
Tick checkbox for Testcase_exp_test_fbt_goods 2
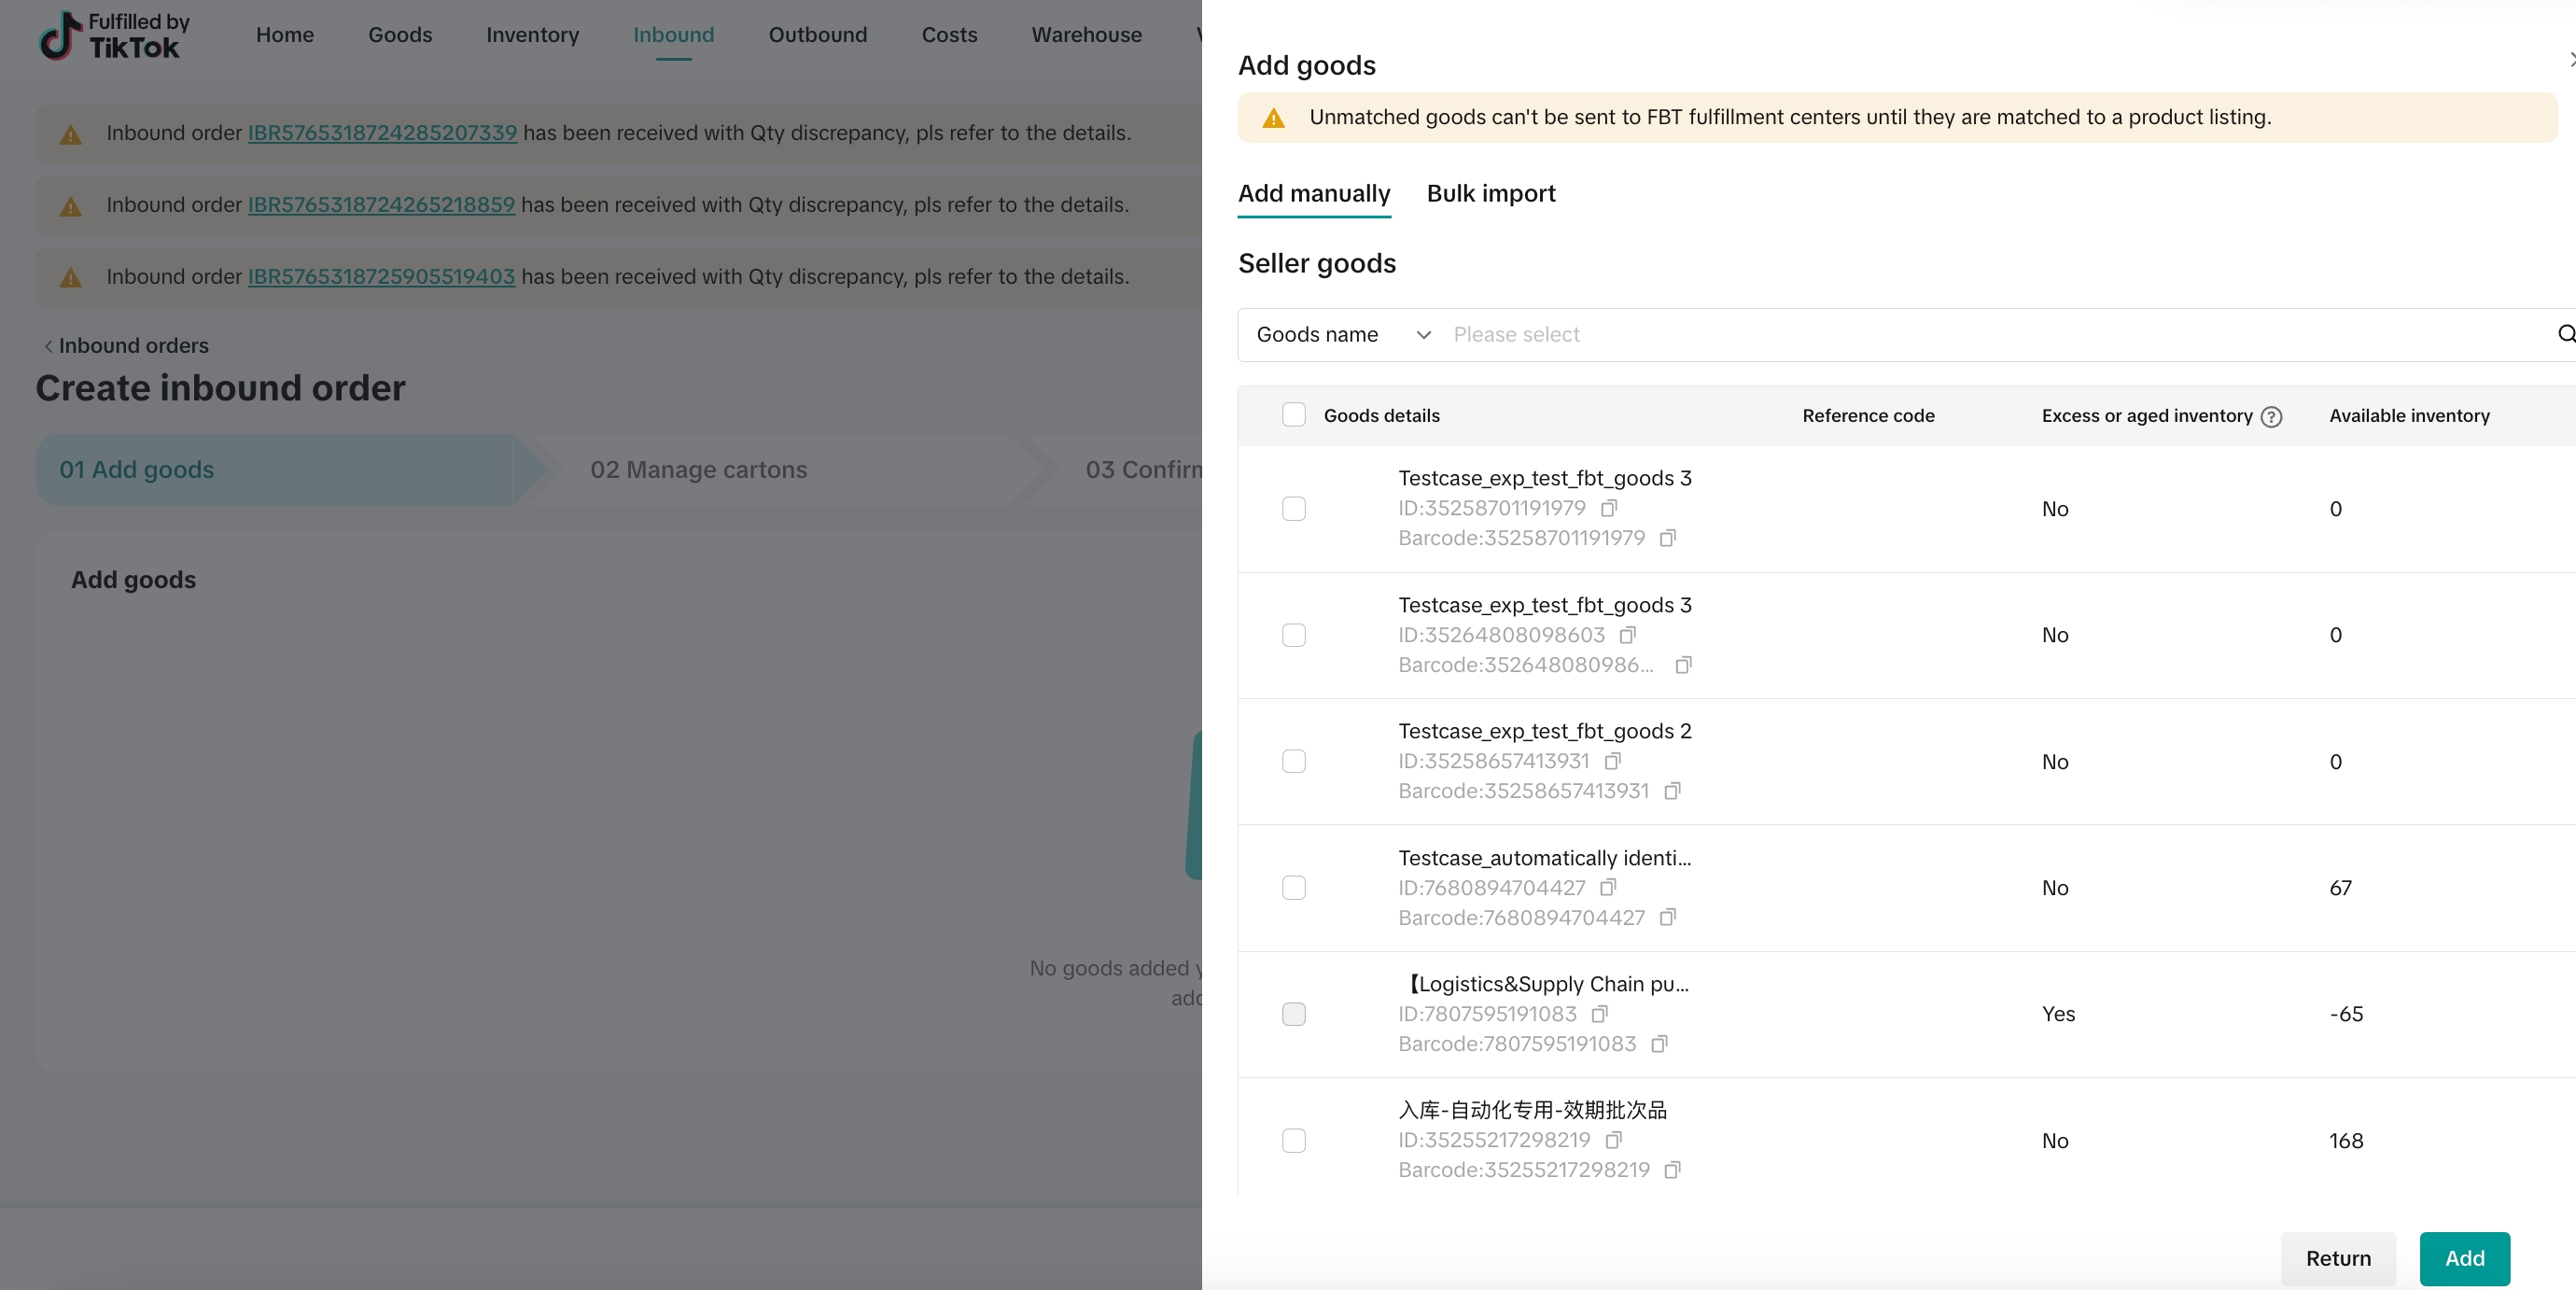pos(1294,761)
